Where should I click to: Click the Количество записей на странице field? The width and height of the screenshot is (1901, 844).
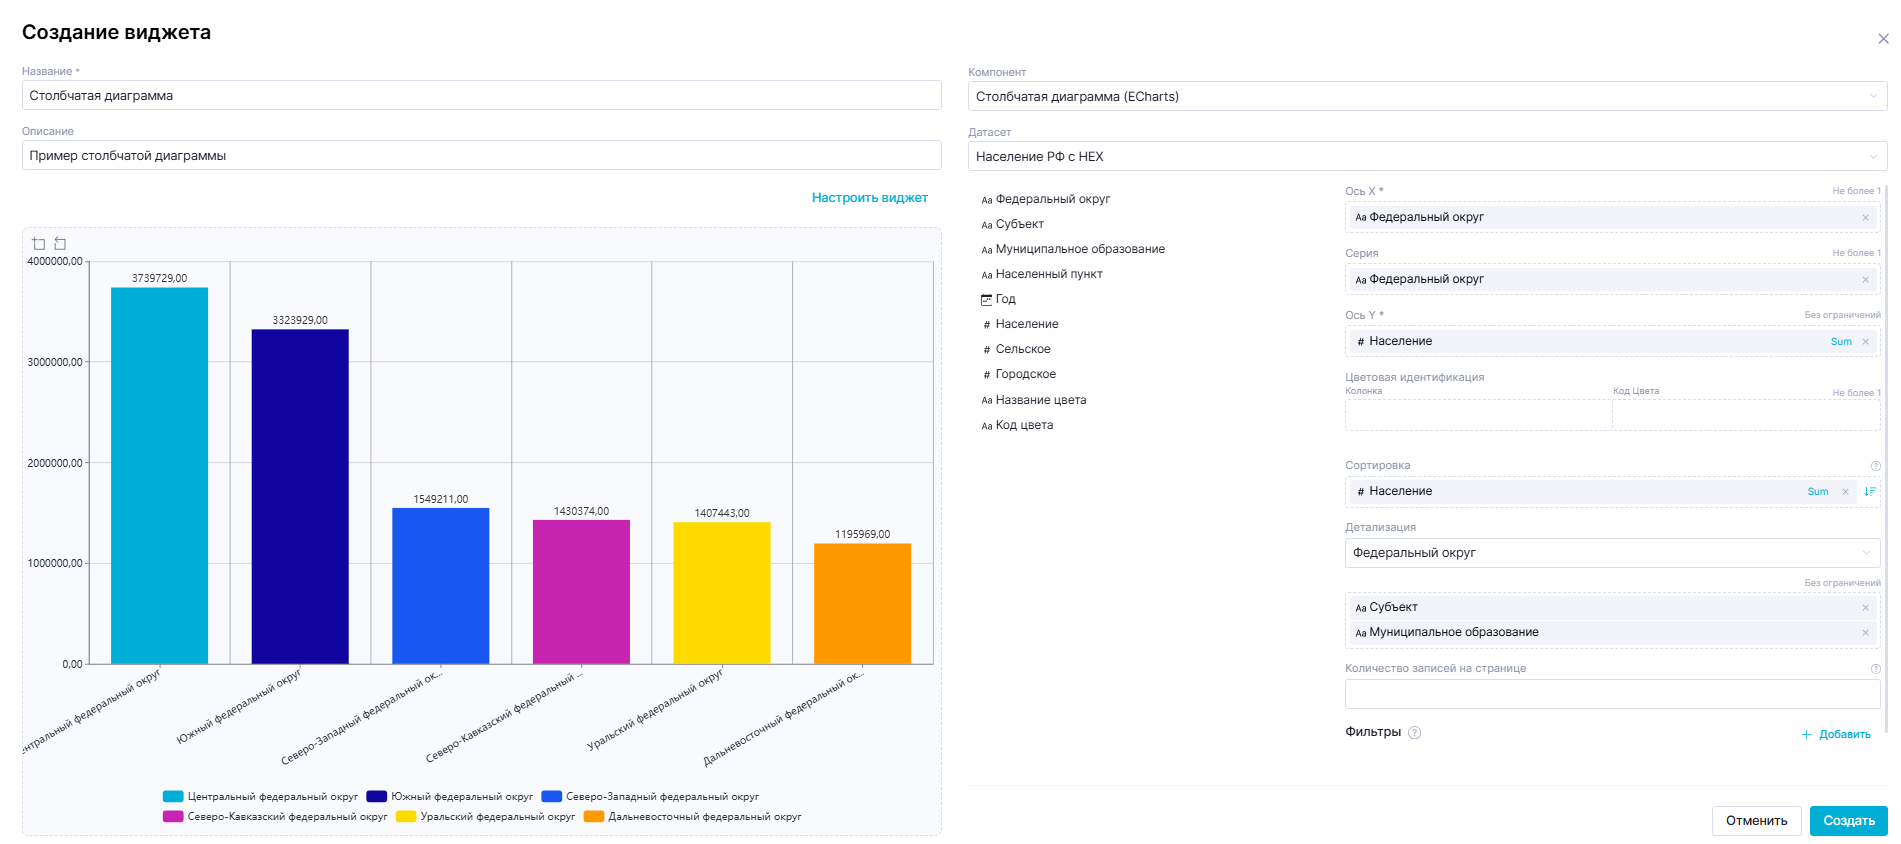pos(1611,694)
